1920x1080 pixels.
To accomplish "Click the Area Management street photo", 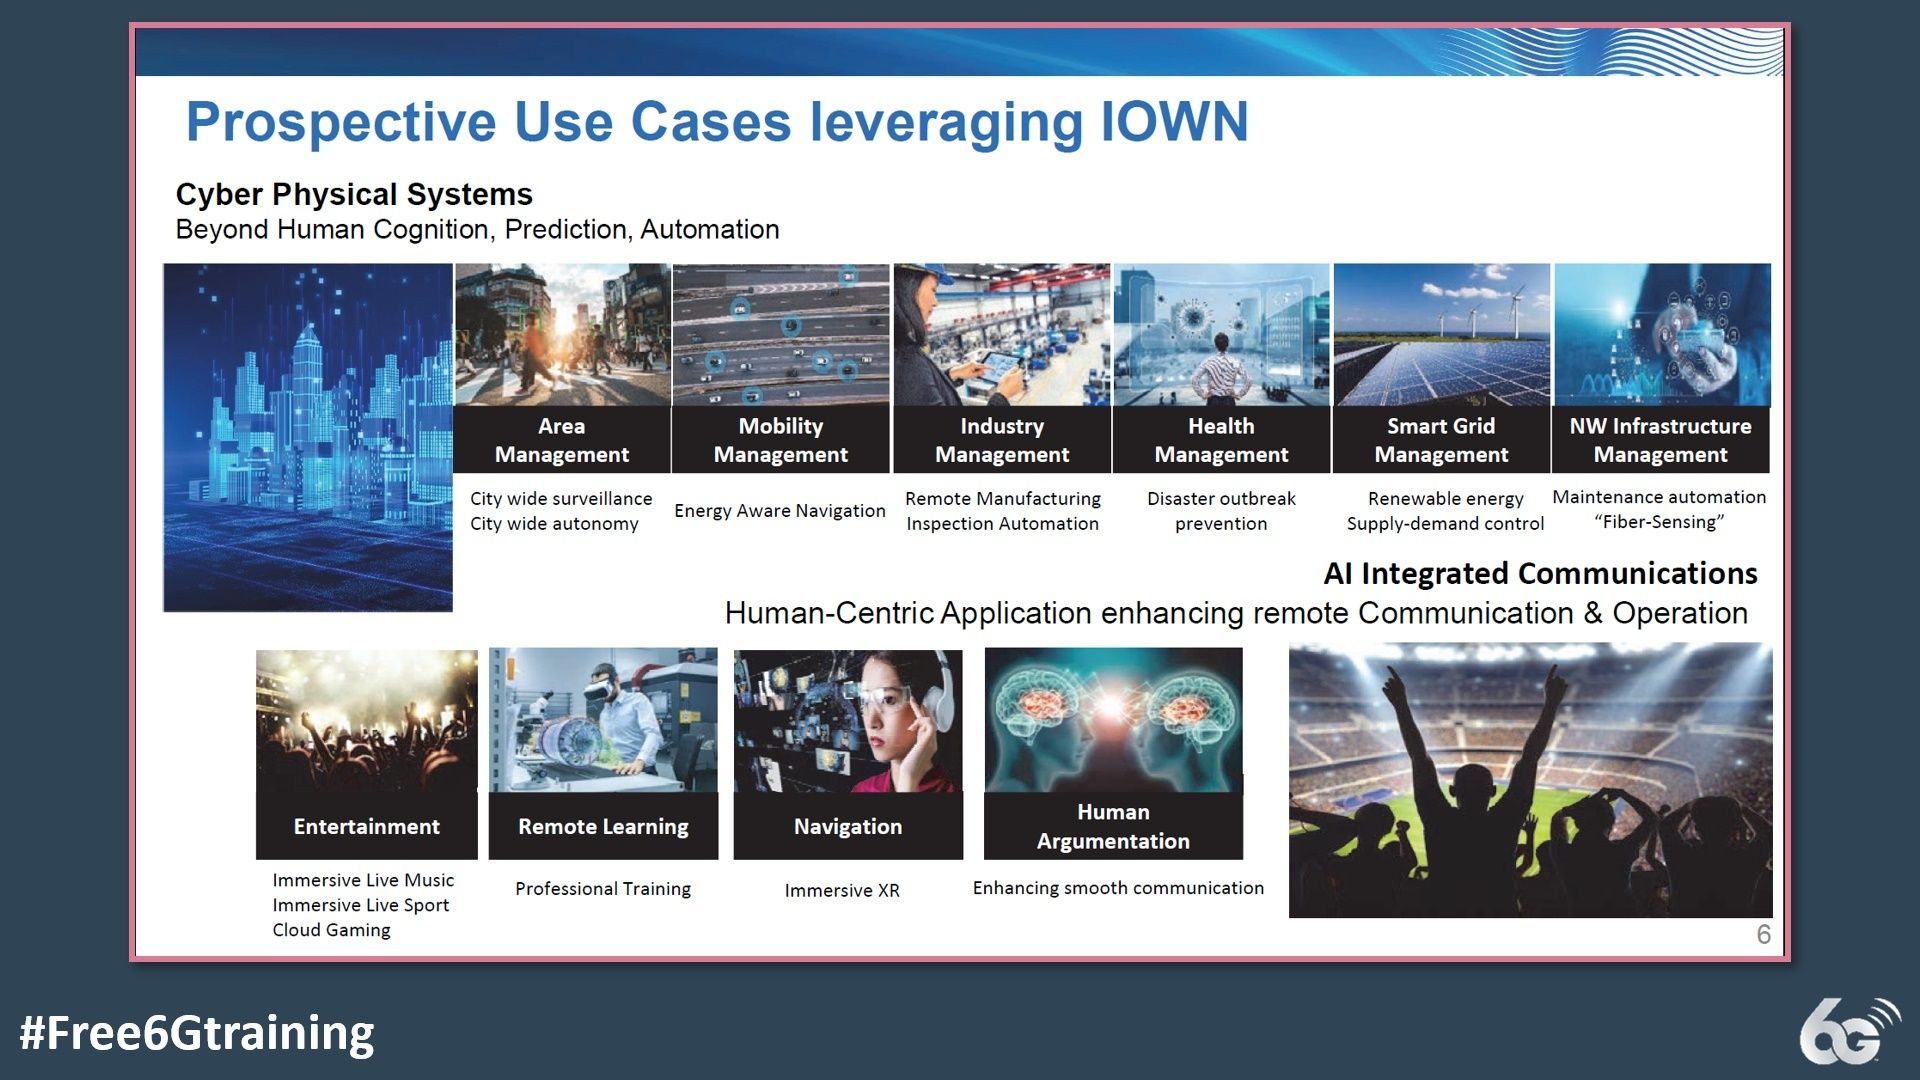I will coord(562,334).
